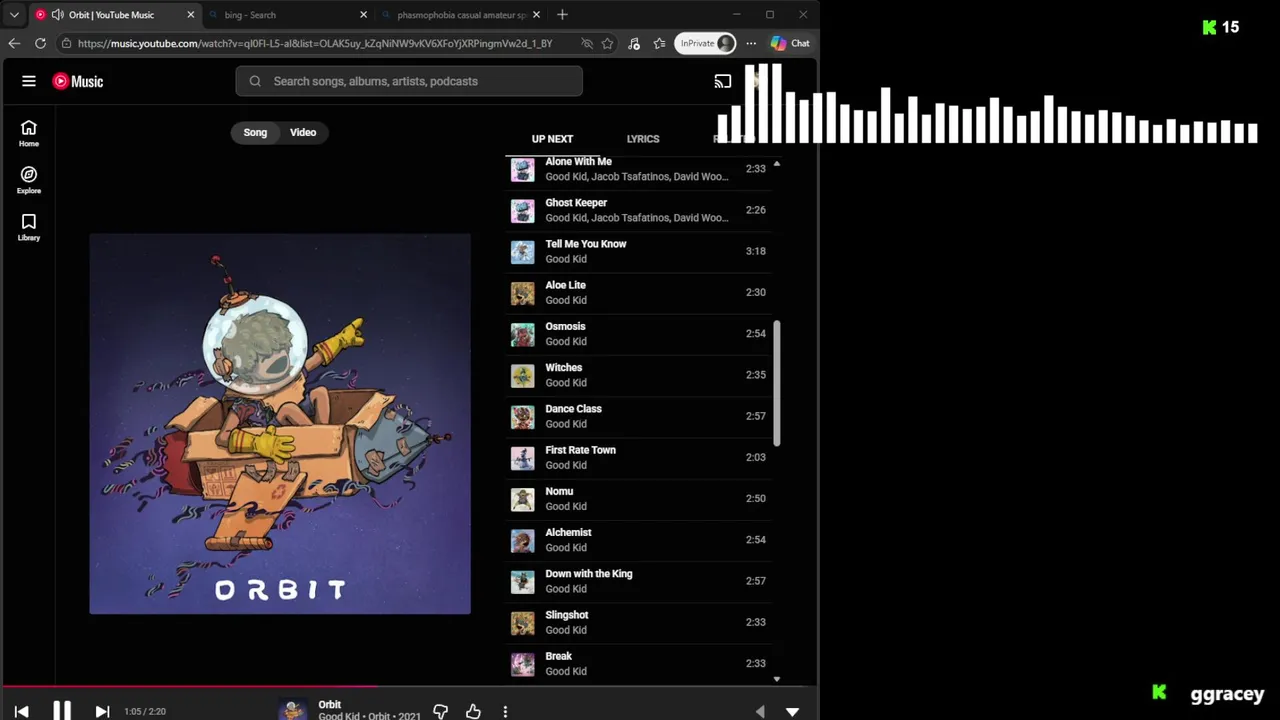Click the Search songs, albums, artists field
This screenshot has height=720, width=1280.
[x=409, y=81]
